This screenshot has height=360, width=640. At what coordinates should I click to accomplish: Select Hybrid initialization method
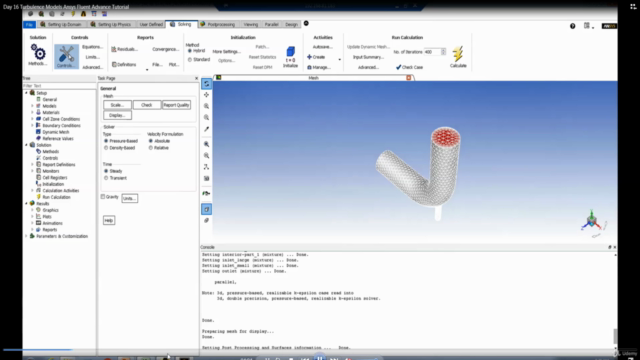196,51
